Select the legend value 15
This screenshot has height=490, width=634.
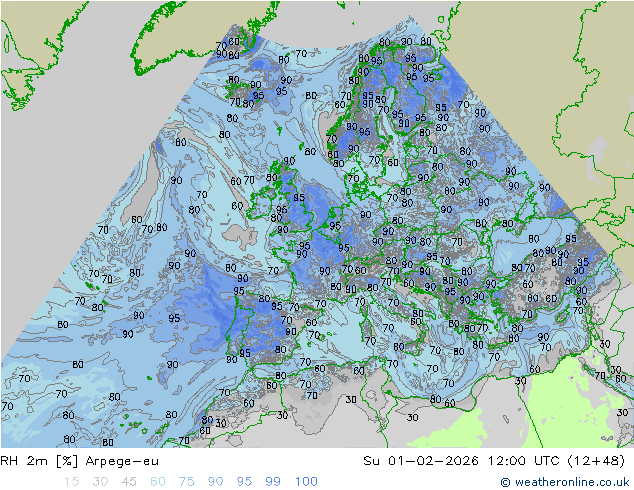71,482
